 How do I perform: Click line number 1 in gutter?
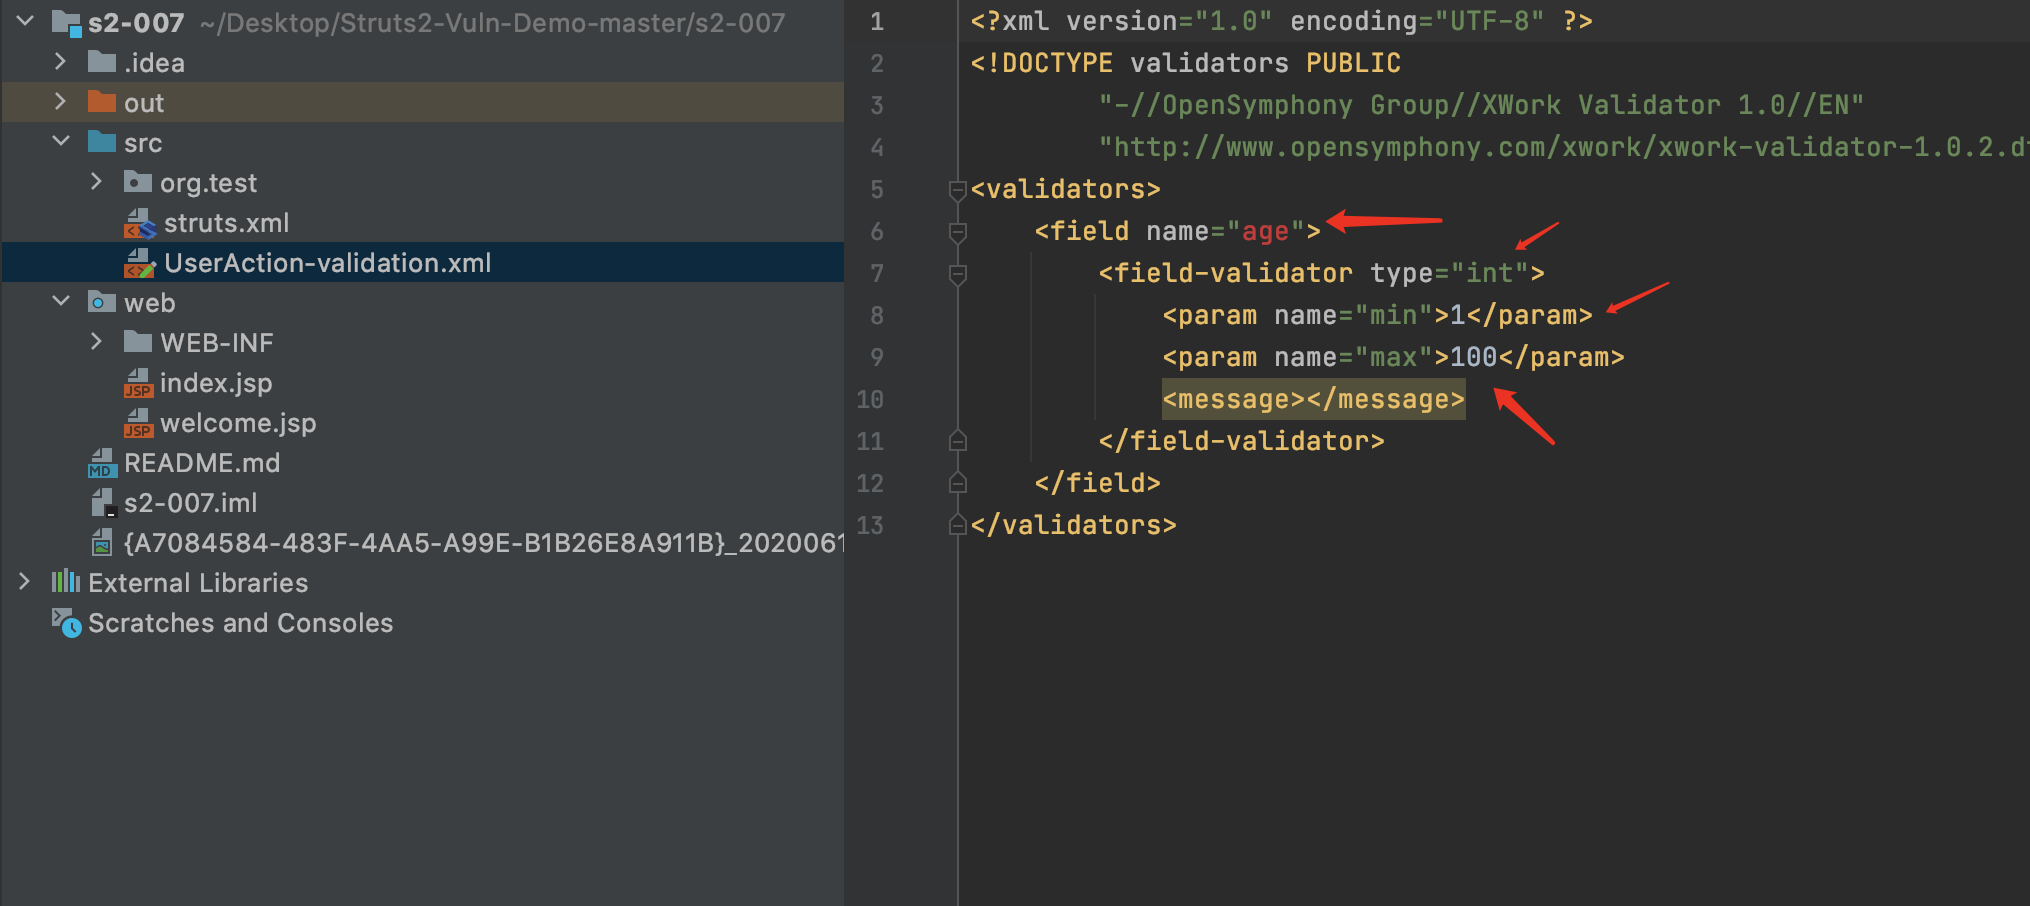coord(876,21)
